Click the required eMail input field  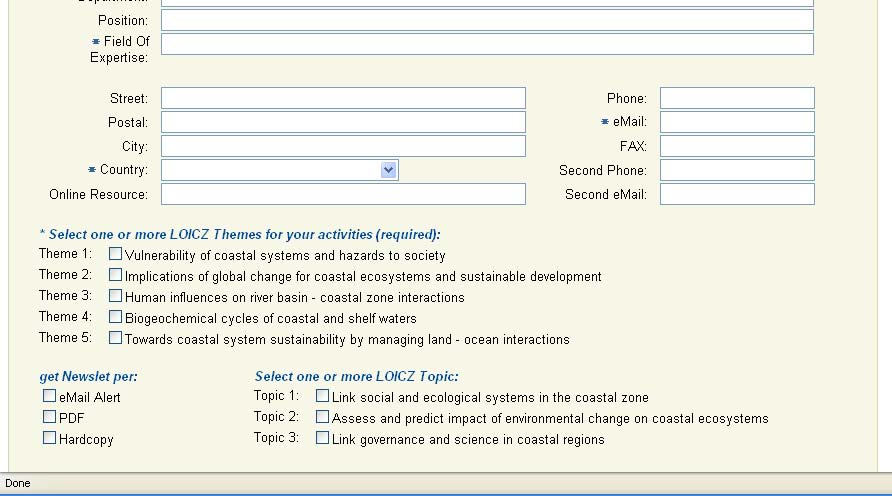737,122
